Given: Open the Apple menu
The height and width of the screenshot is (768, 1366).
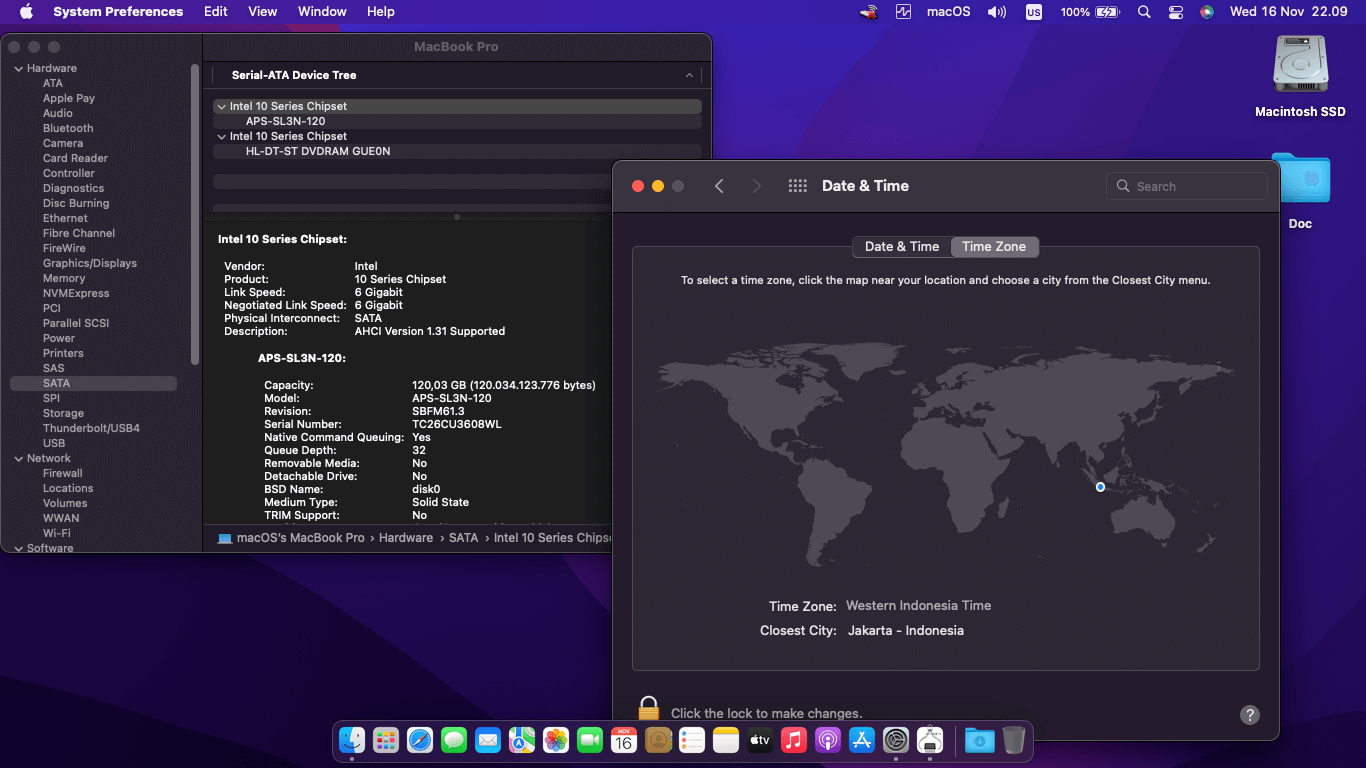Looking at the screenshot, I should 26,12.
